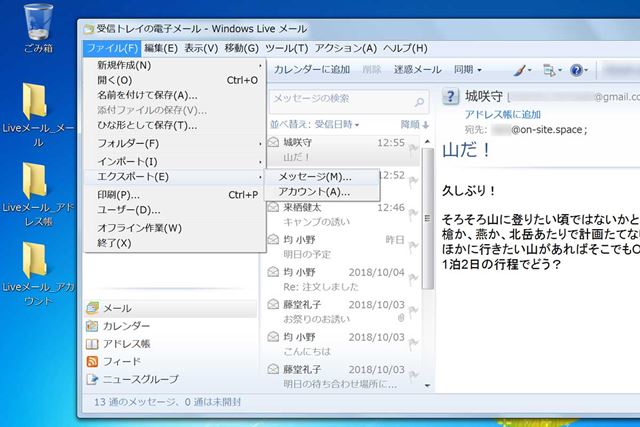Image resolution: width=640 pixels, height=427 pixels.
Task: Select 印刷(P)... menu item
Action: (x=175, y=195)
